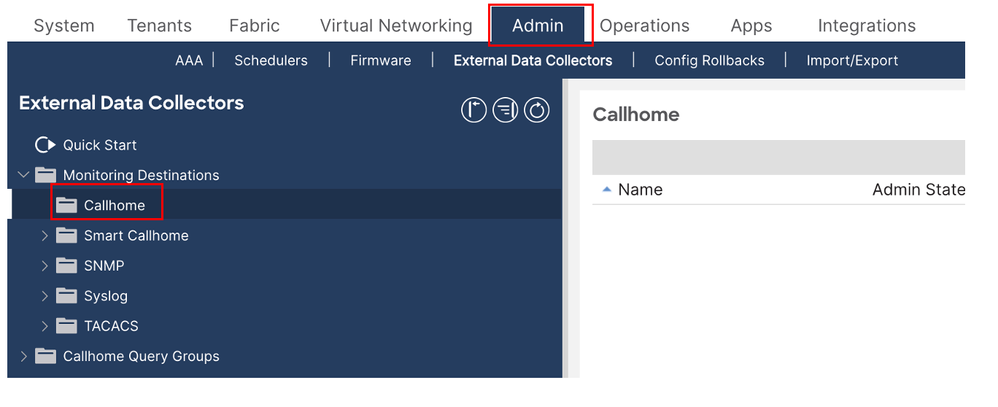The height and width of the screenshot is (407, 998).
Task: Switch to the Virtual Networking tab
Action: coord(396,26)
